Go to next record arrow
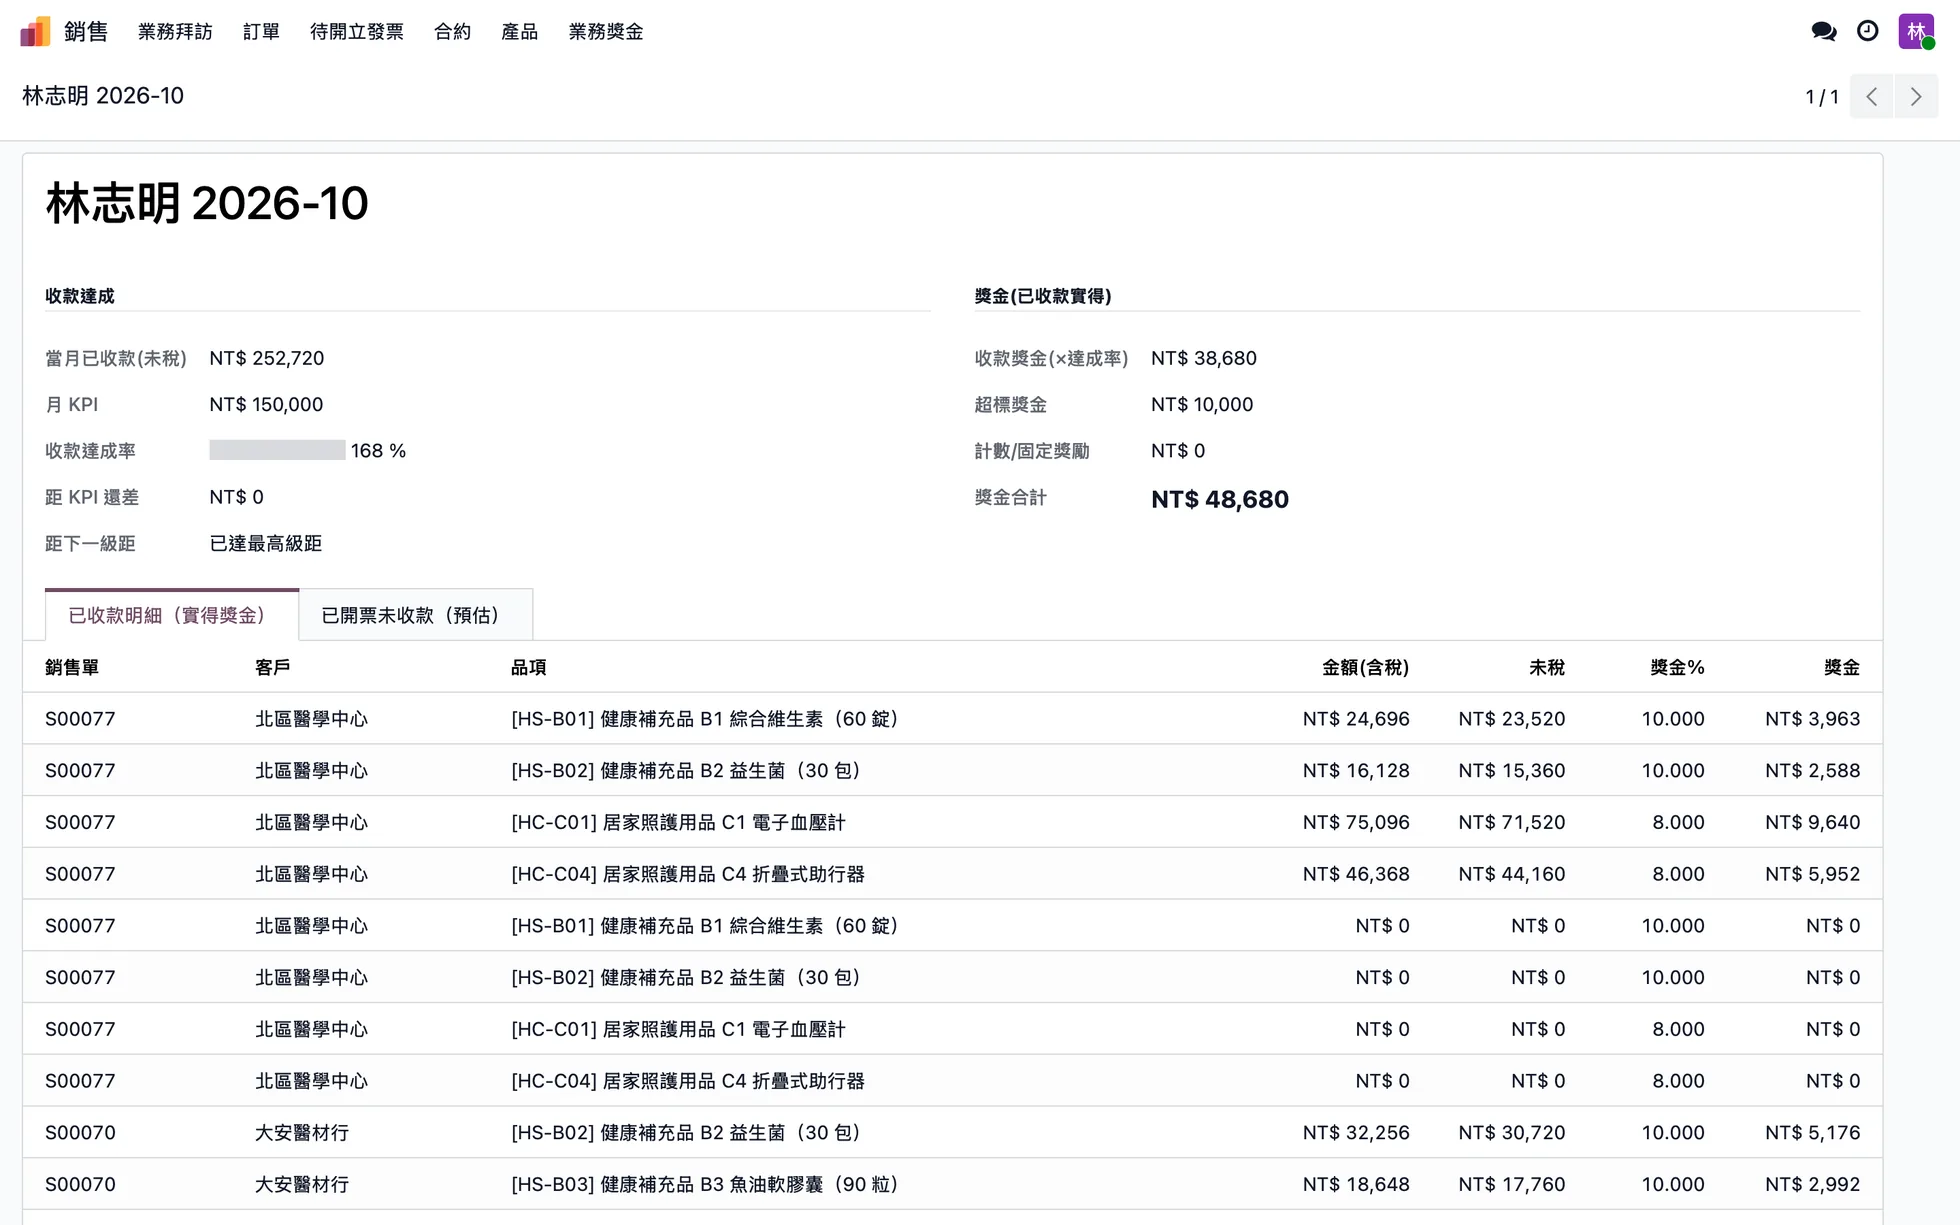This screenshot has height=1225, width=1960. point(1916,96)
